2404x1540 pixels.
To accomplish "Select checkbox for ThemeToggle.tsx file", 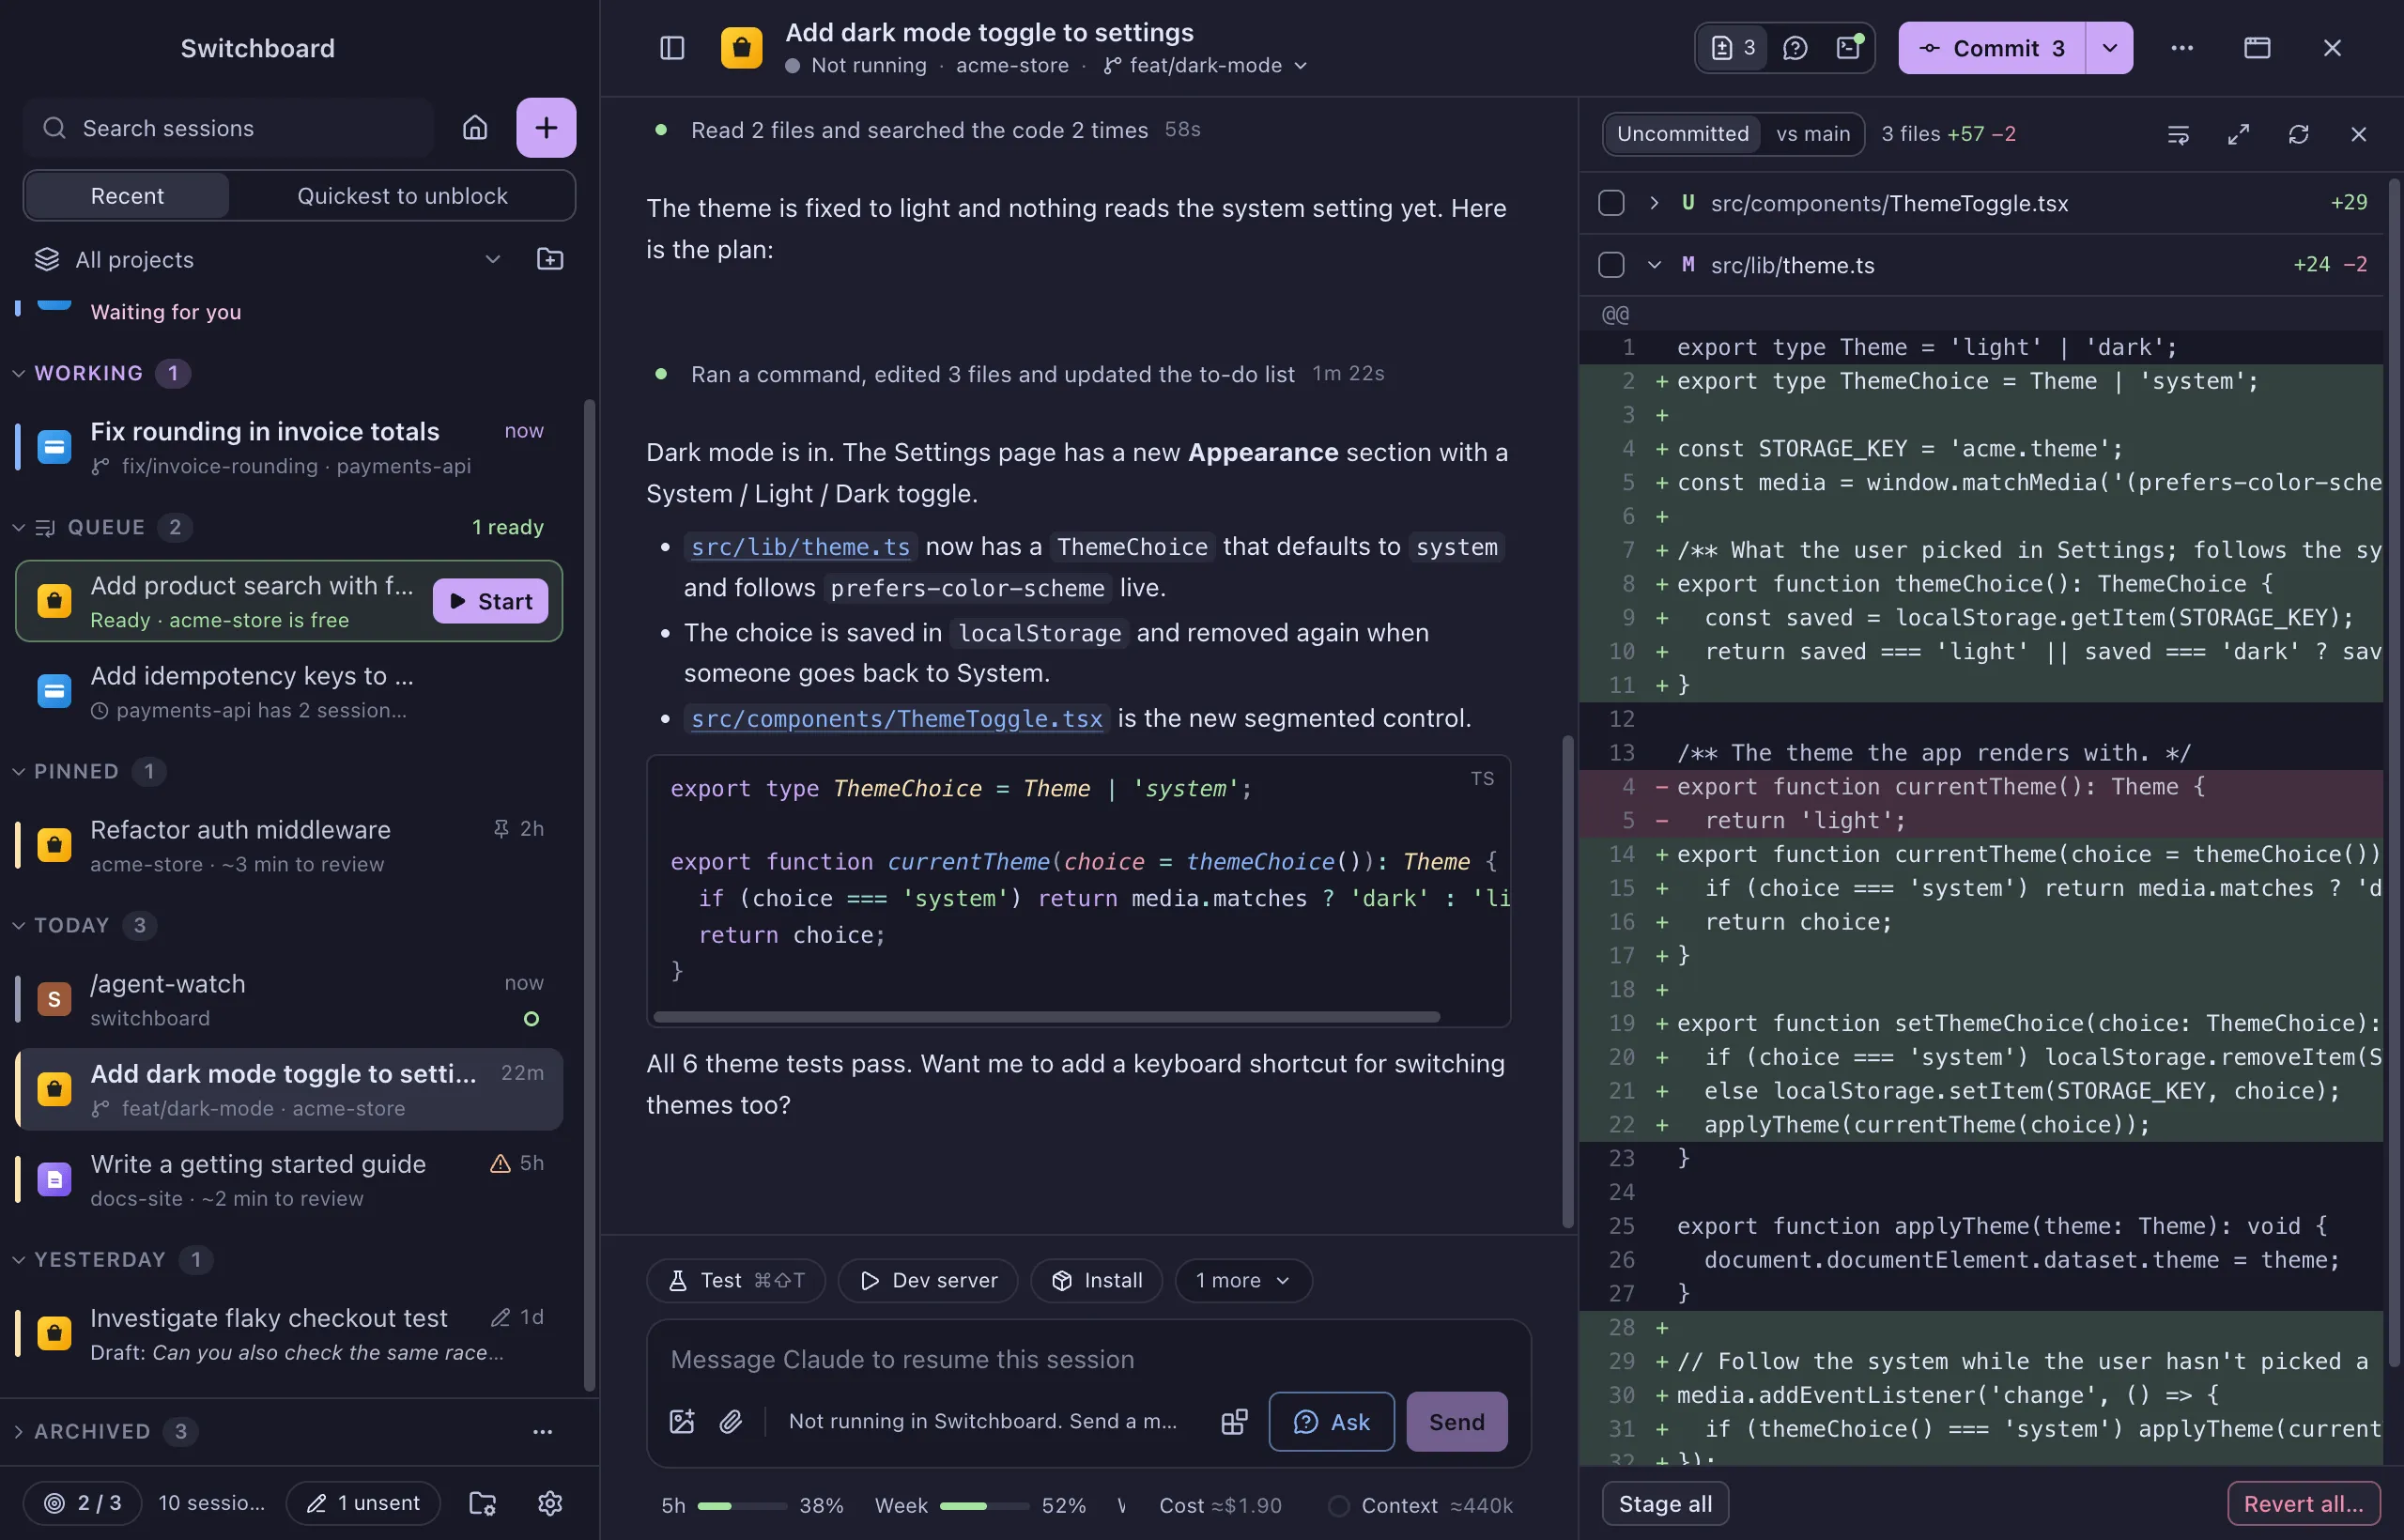I will coord(1611,203).
